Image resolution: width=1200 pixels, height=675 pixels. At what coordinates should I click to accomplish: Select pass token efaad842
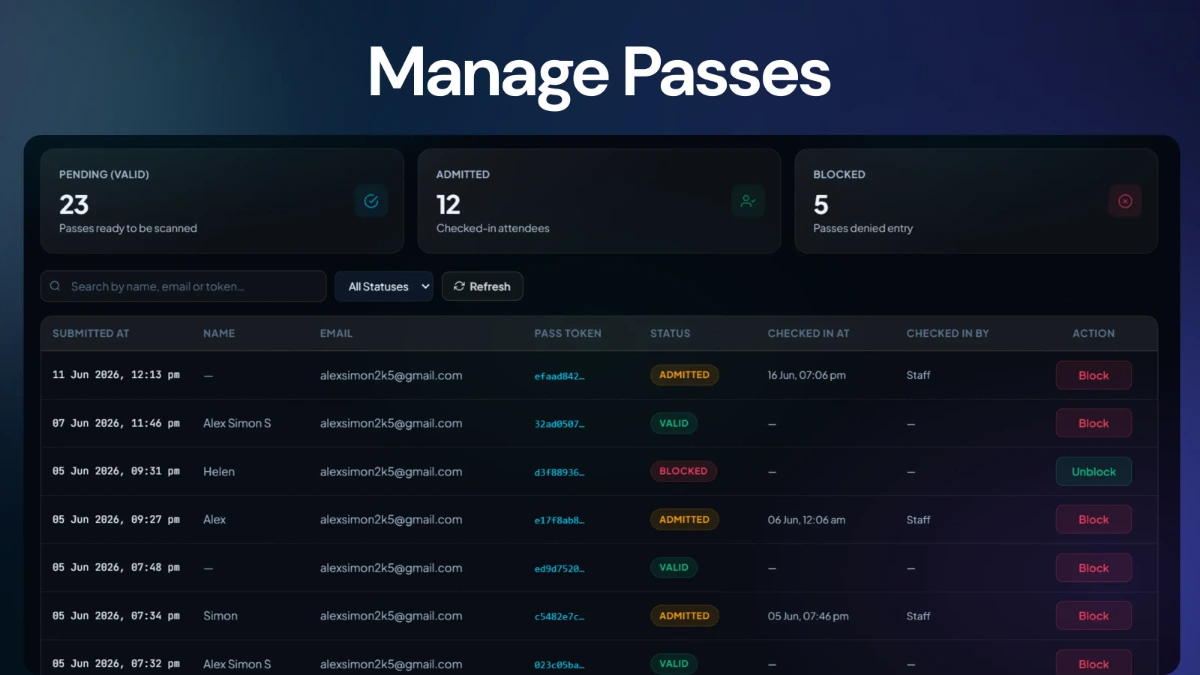[560, 376]
